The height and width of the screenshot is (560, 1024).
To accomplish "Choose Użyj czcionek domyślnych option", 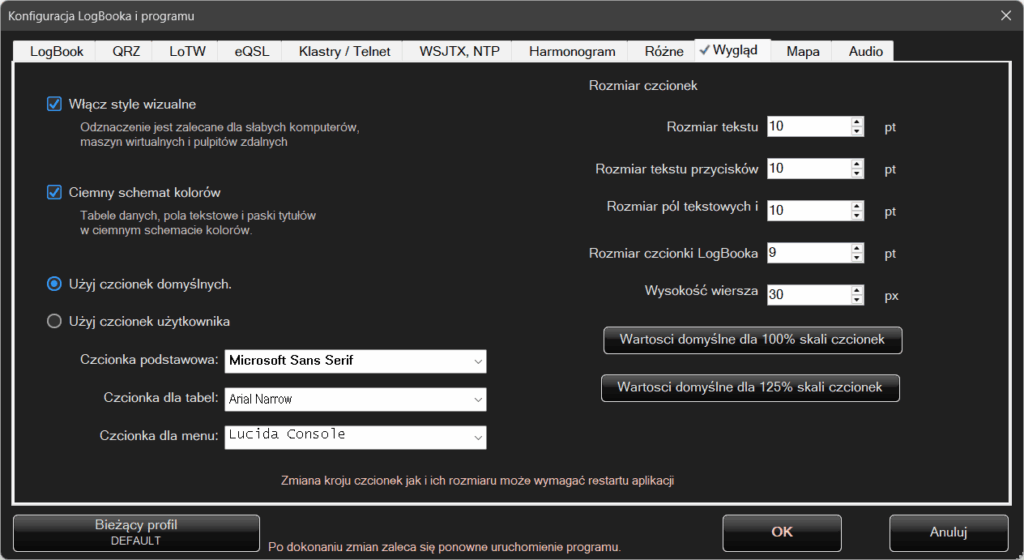I will pos(55,284).
